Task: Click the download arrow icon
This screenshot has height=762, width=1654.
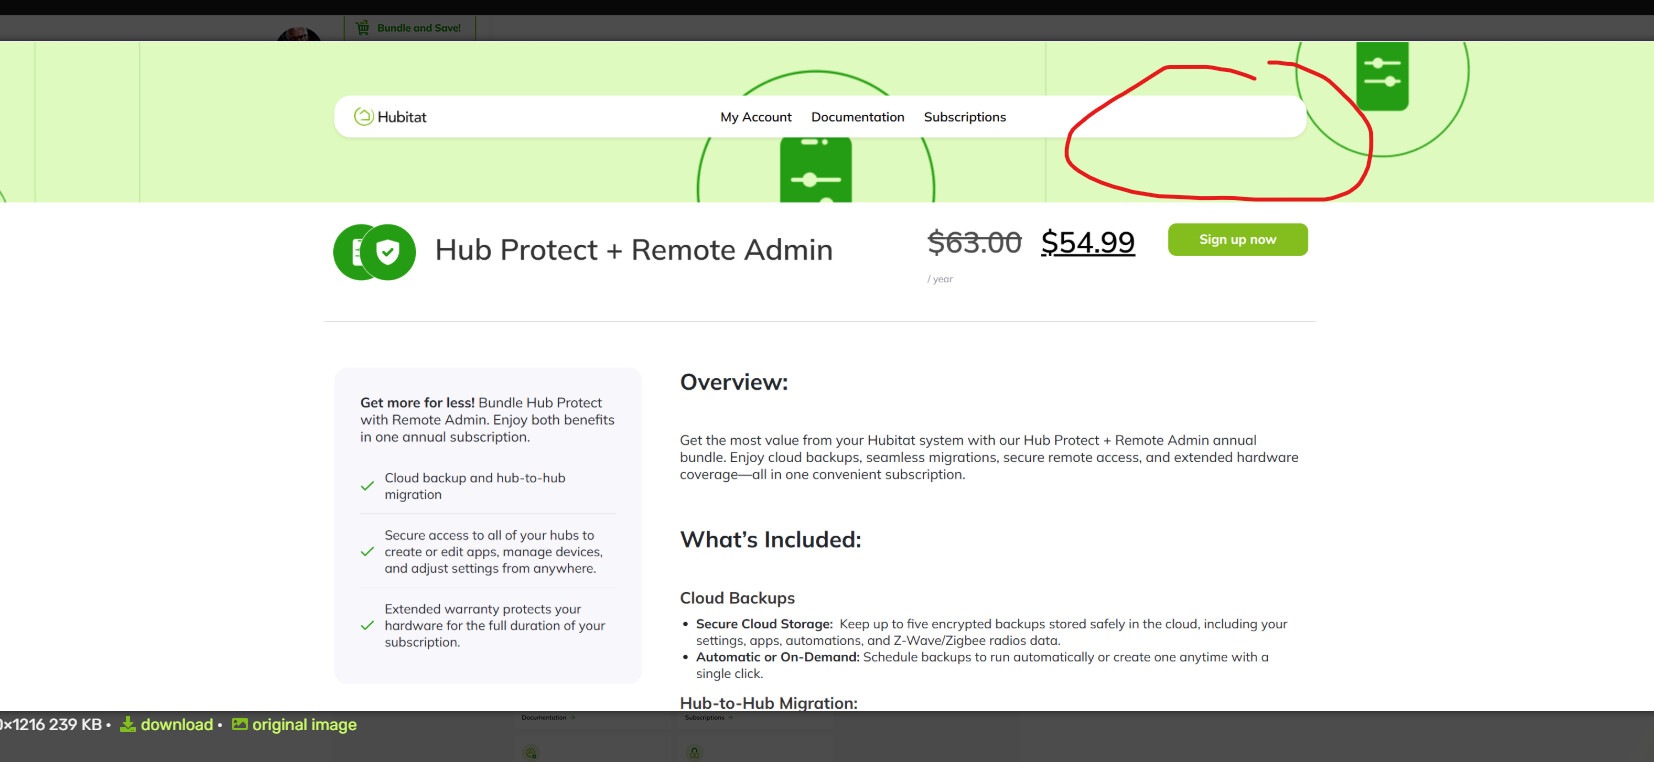Action: pos(128,725)
